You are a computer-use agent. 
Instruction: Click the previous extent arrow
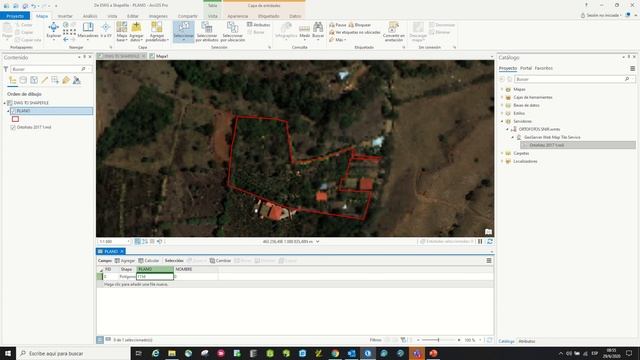66,40
